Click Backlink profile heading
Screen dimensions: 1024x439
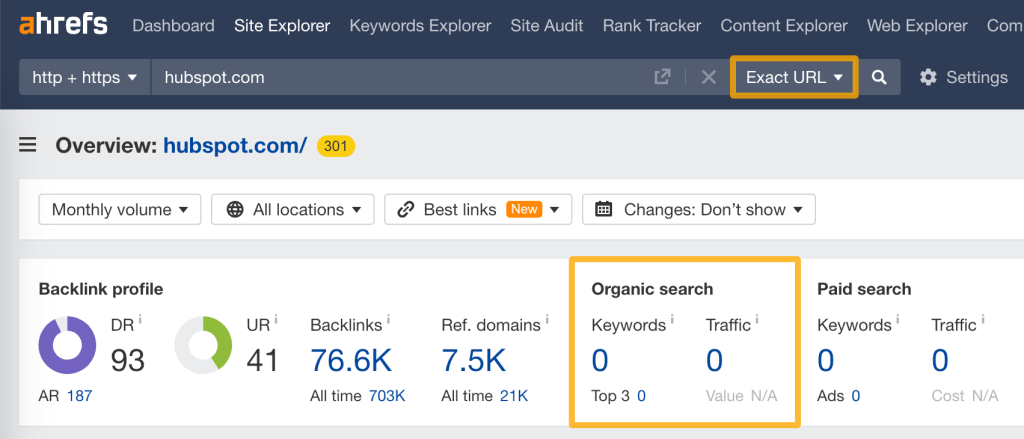(101, 289)
